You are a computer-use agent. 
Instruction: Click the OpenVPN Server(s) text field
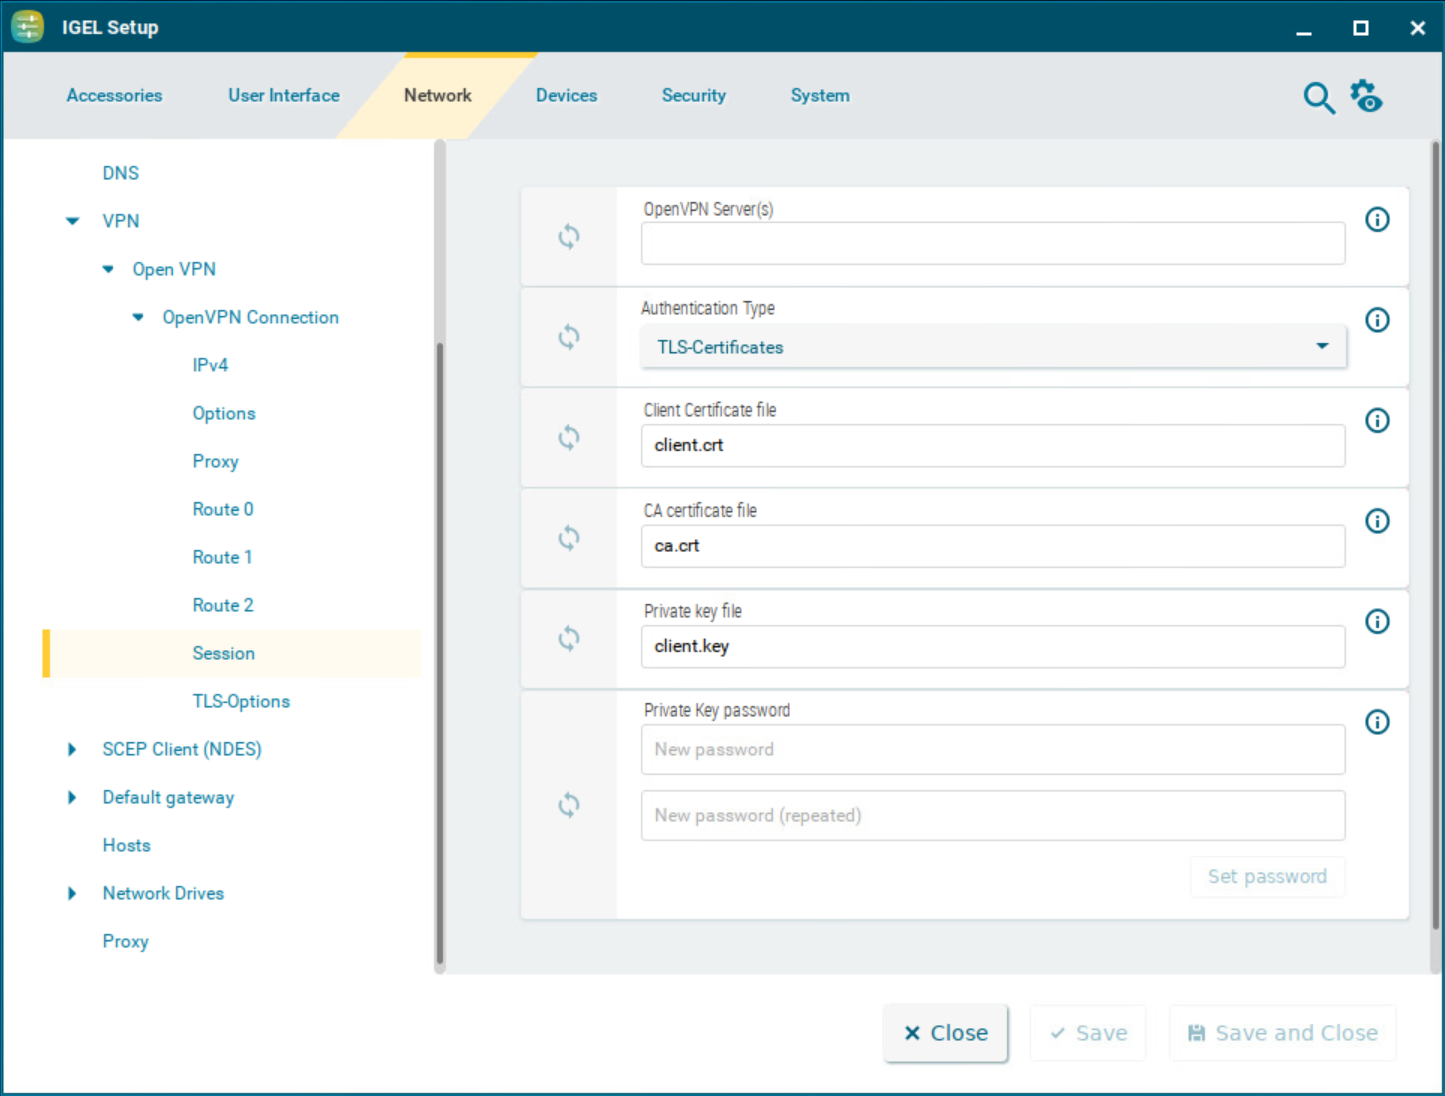(x=992, y=244)
